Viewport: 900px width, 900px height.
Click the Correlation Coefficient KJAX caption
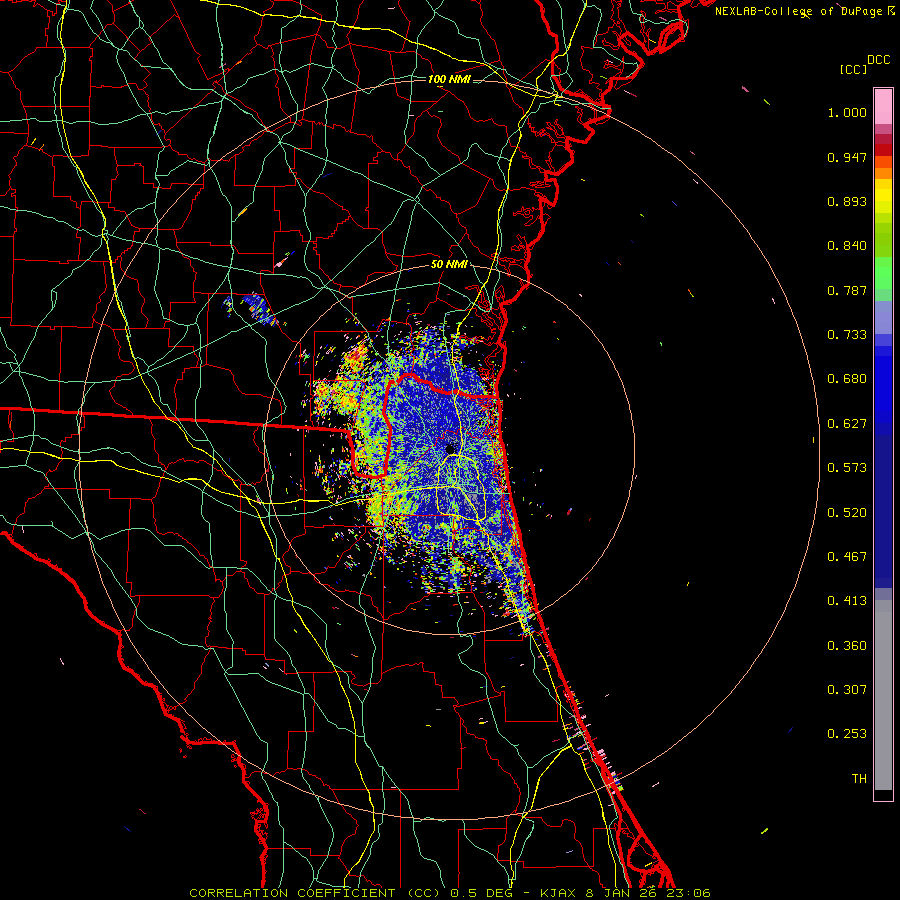450,893
